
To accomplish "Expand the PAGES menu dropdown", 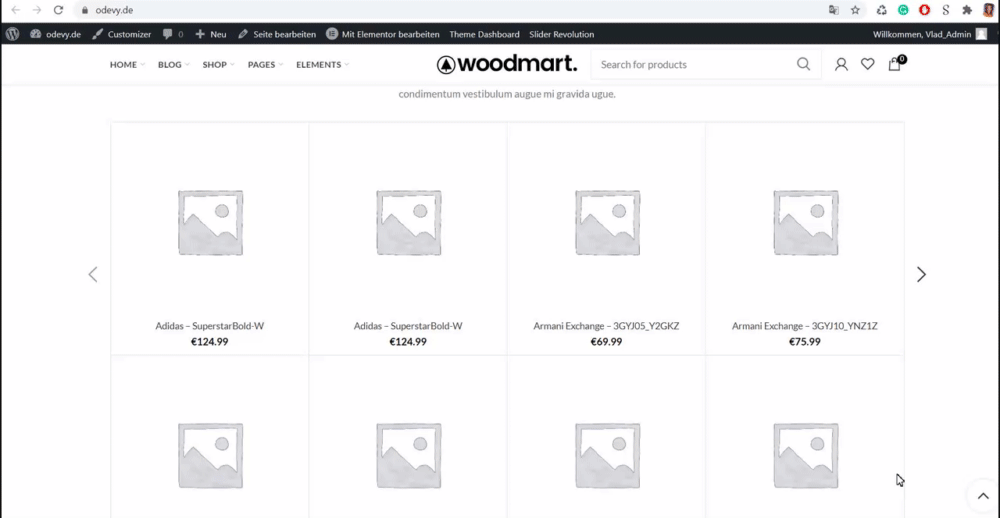I will coord(265,64).
